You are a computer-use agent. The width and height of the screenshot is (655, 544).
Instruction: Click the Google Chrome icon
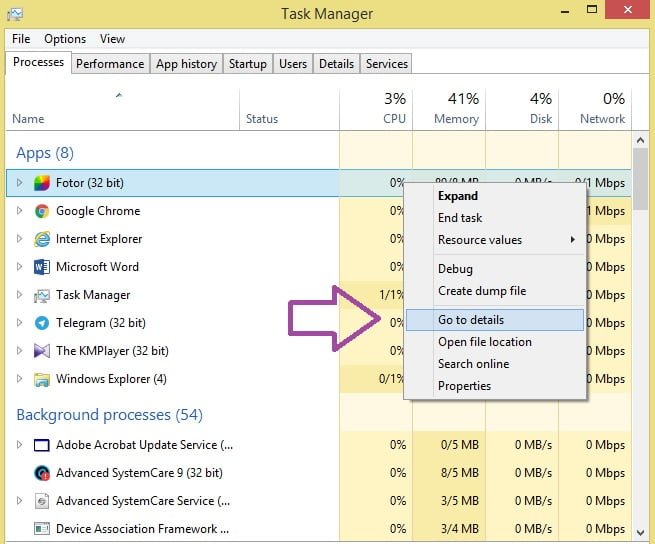(x=42, y=211)
